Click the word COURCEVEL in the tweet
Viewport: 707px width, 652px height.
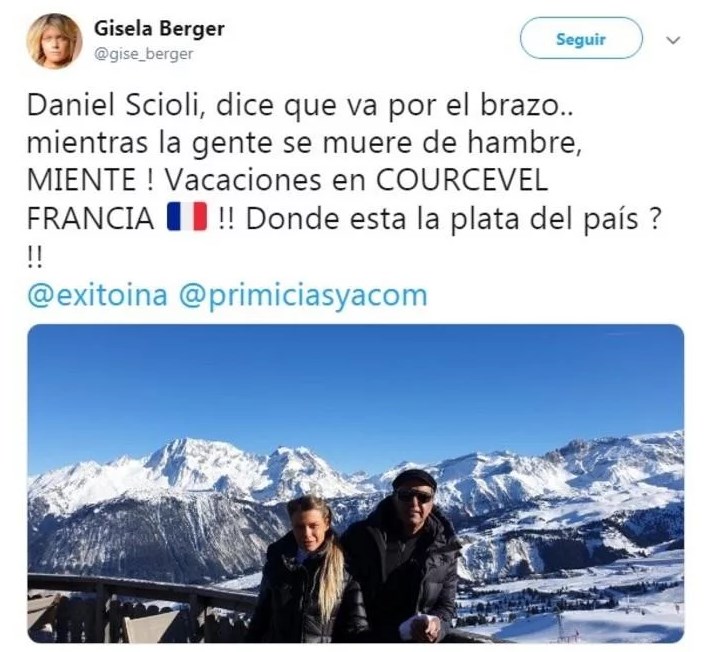click(462, 179)
